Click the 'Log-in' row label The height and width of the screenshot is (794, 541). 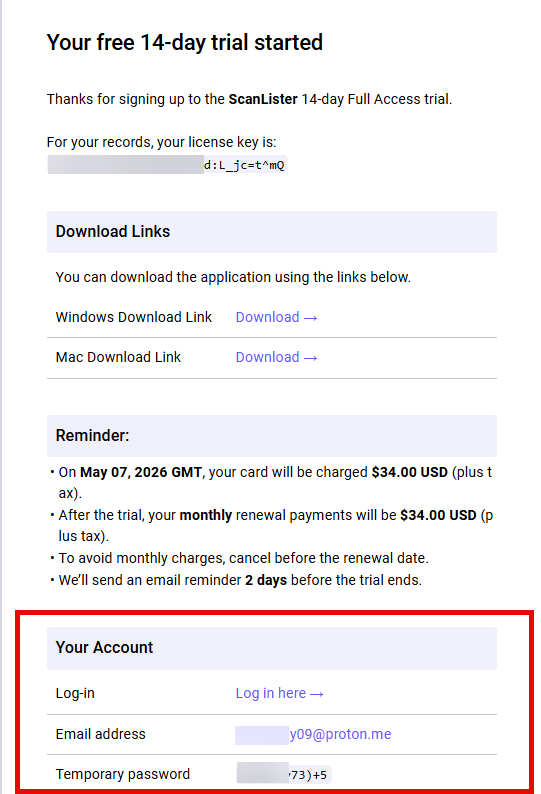pos(75,693)
